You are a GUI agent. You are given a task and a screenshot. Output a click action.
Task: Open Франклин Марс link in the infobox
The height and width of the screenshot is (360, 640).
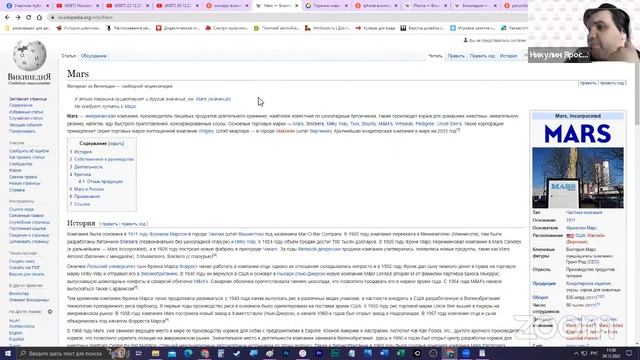click(581, 228)
